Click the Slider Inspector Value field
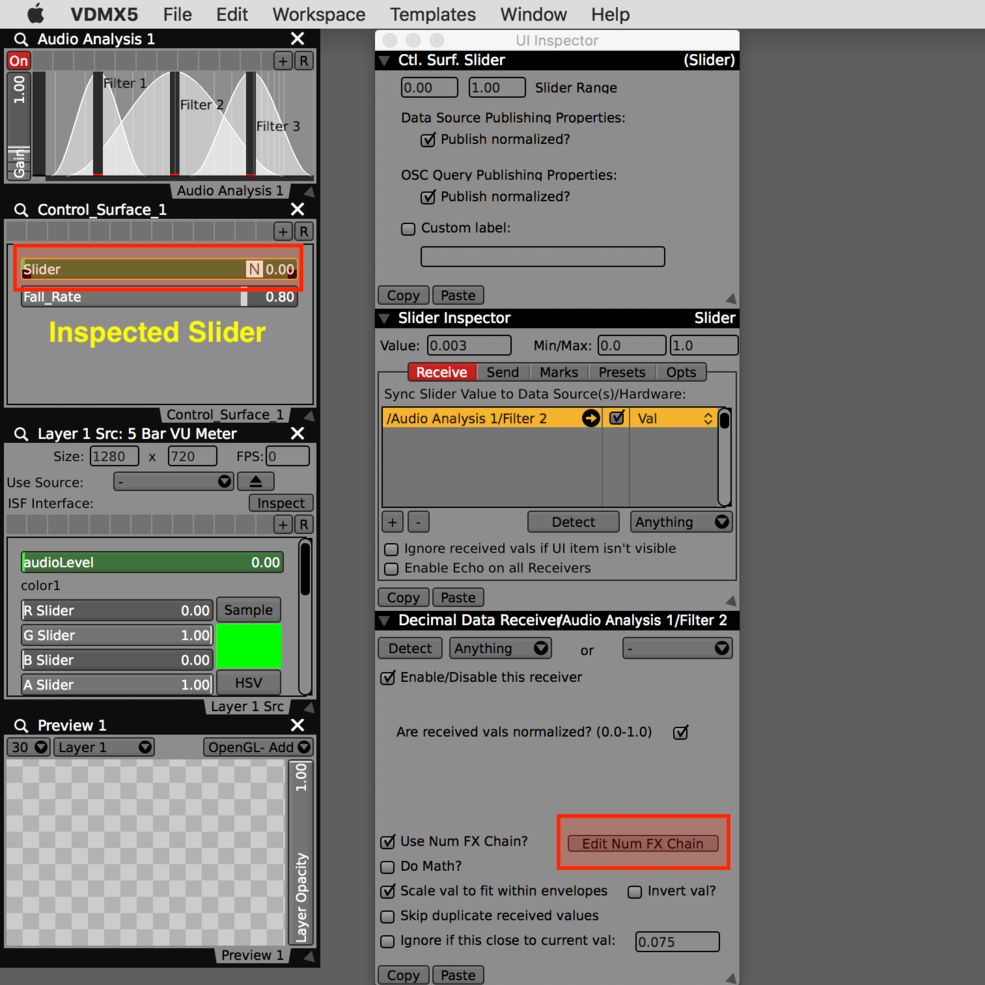 pos(469,345)
